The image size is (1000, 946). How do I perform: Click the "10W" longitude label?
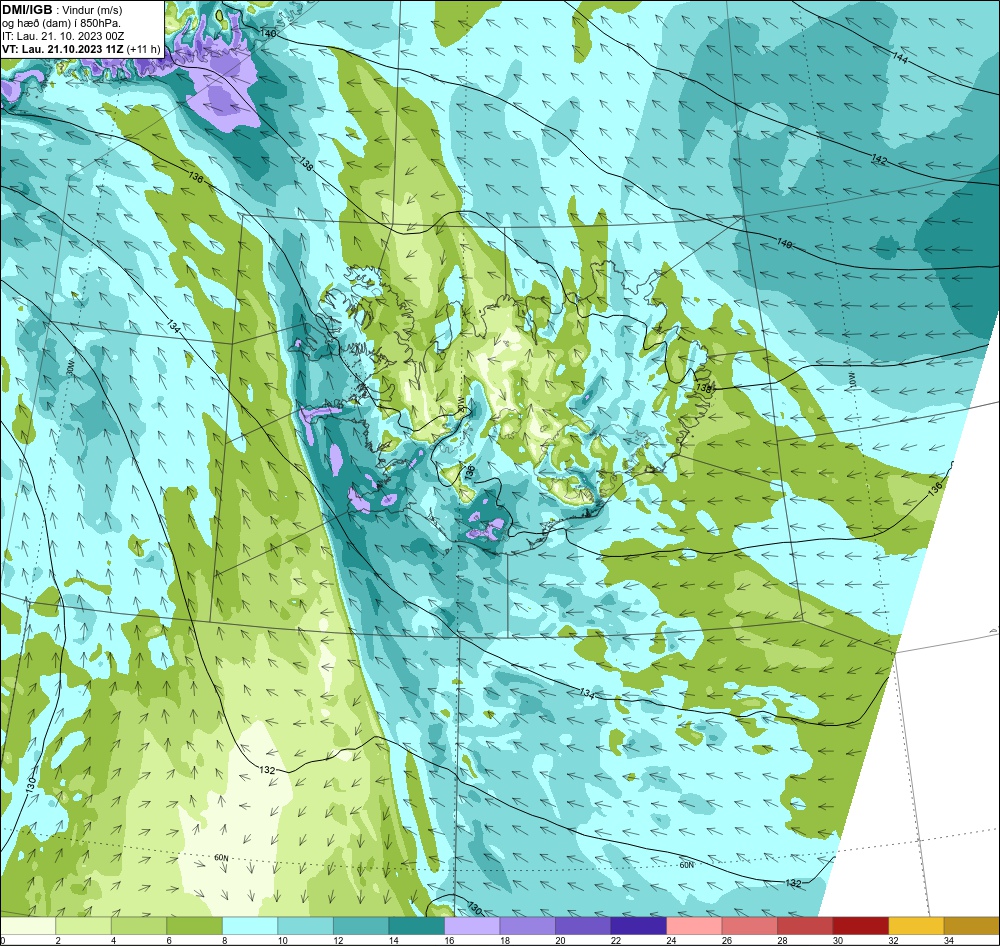point(850,379)
